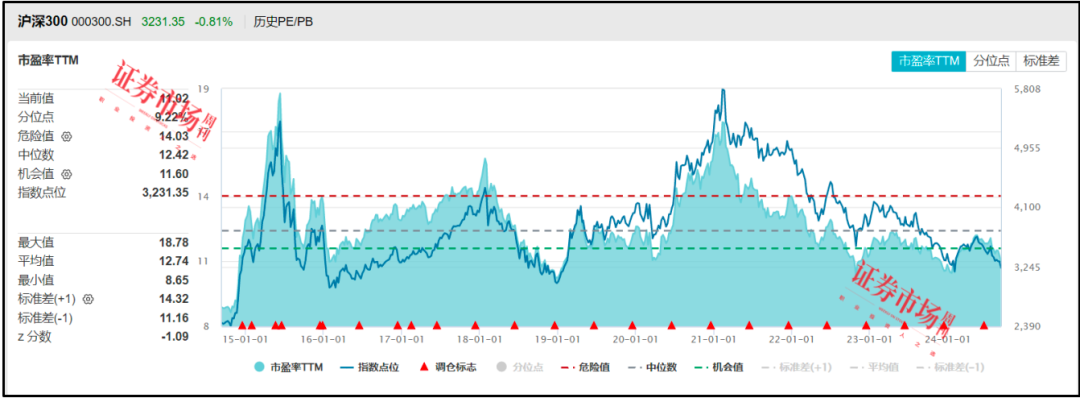Image resolution: width=1080 pixels, height=398 pixels.
Task: Toggle 指数点位 line in chart legend
Action: point(370,367)
